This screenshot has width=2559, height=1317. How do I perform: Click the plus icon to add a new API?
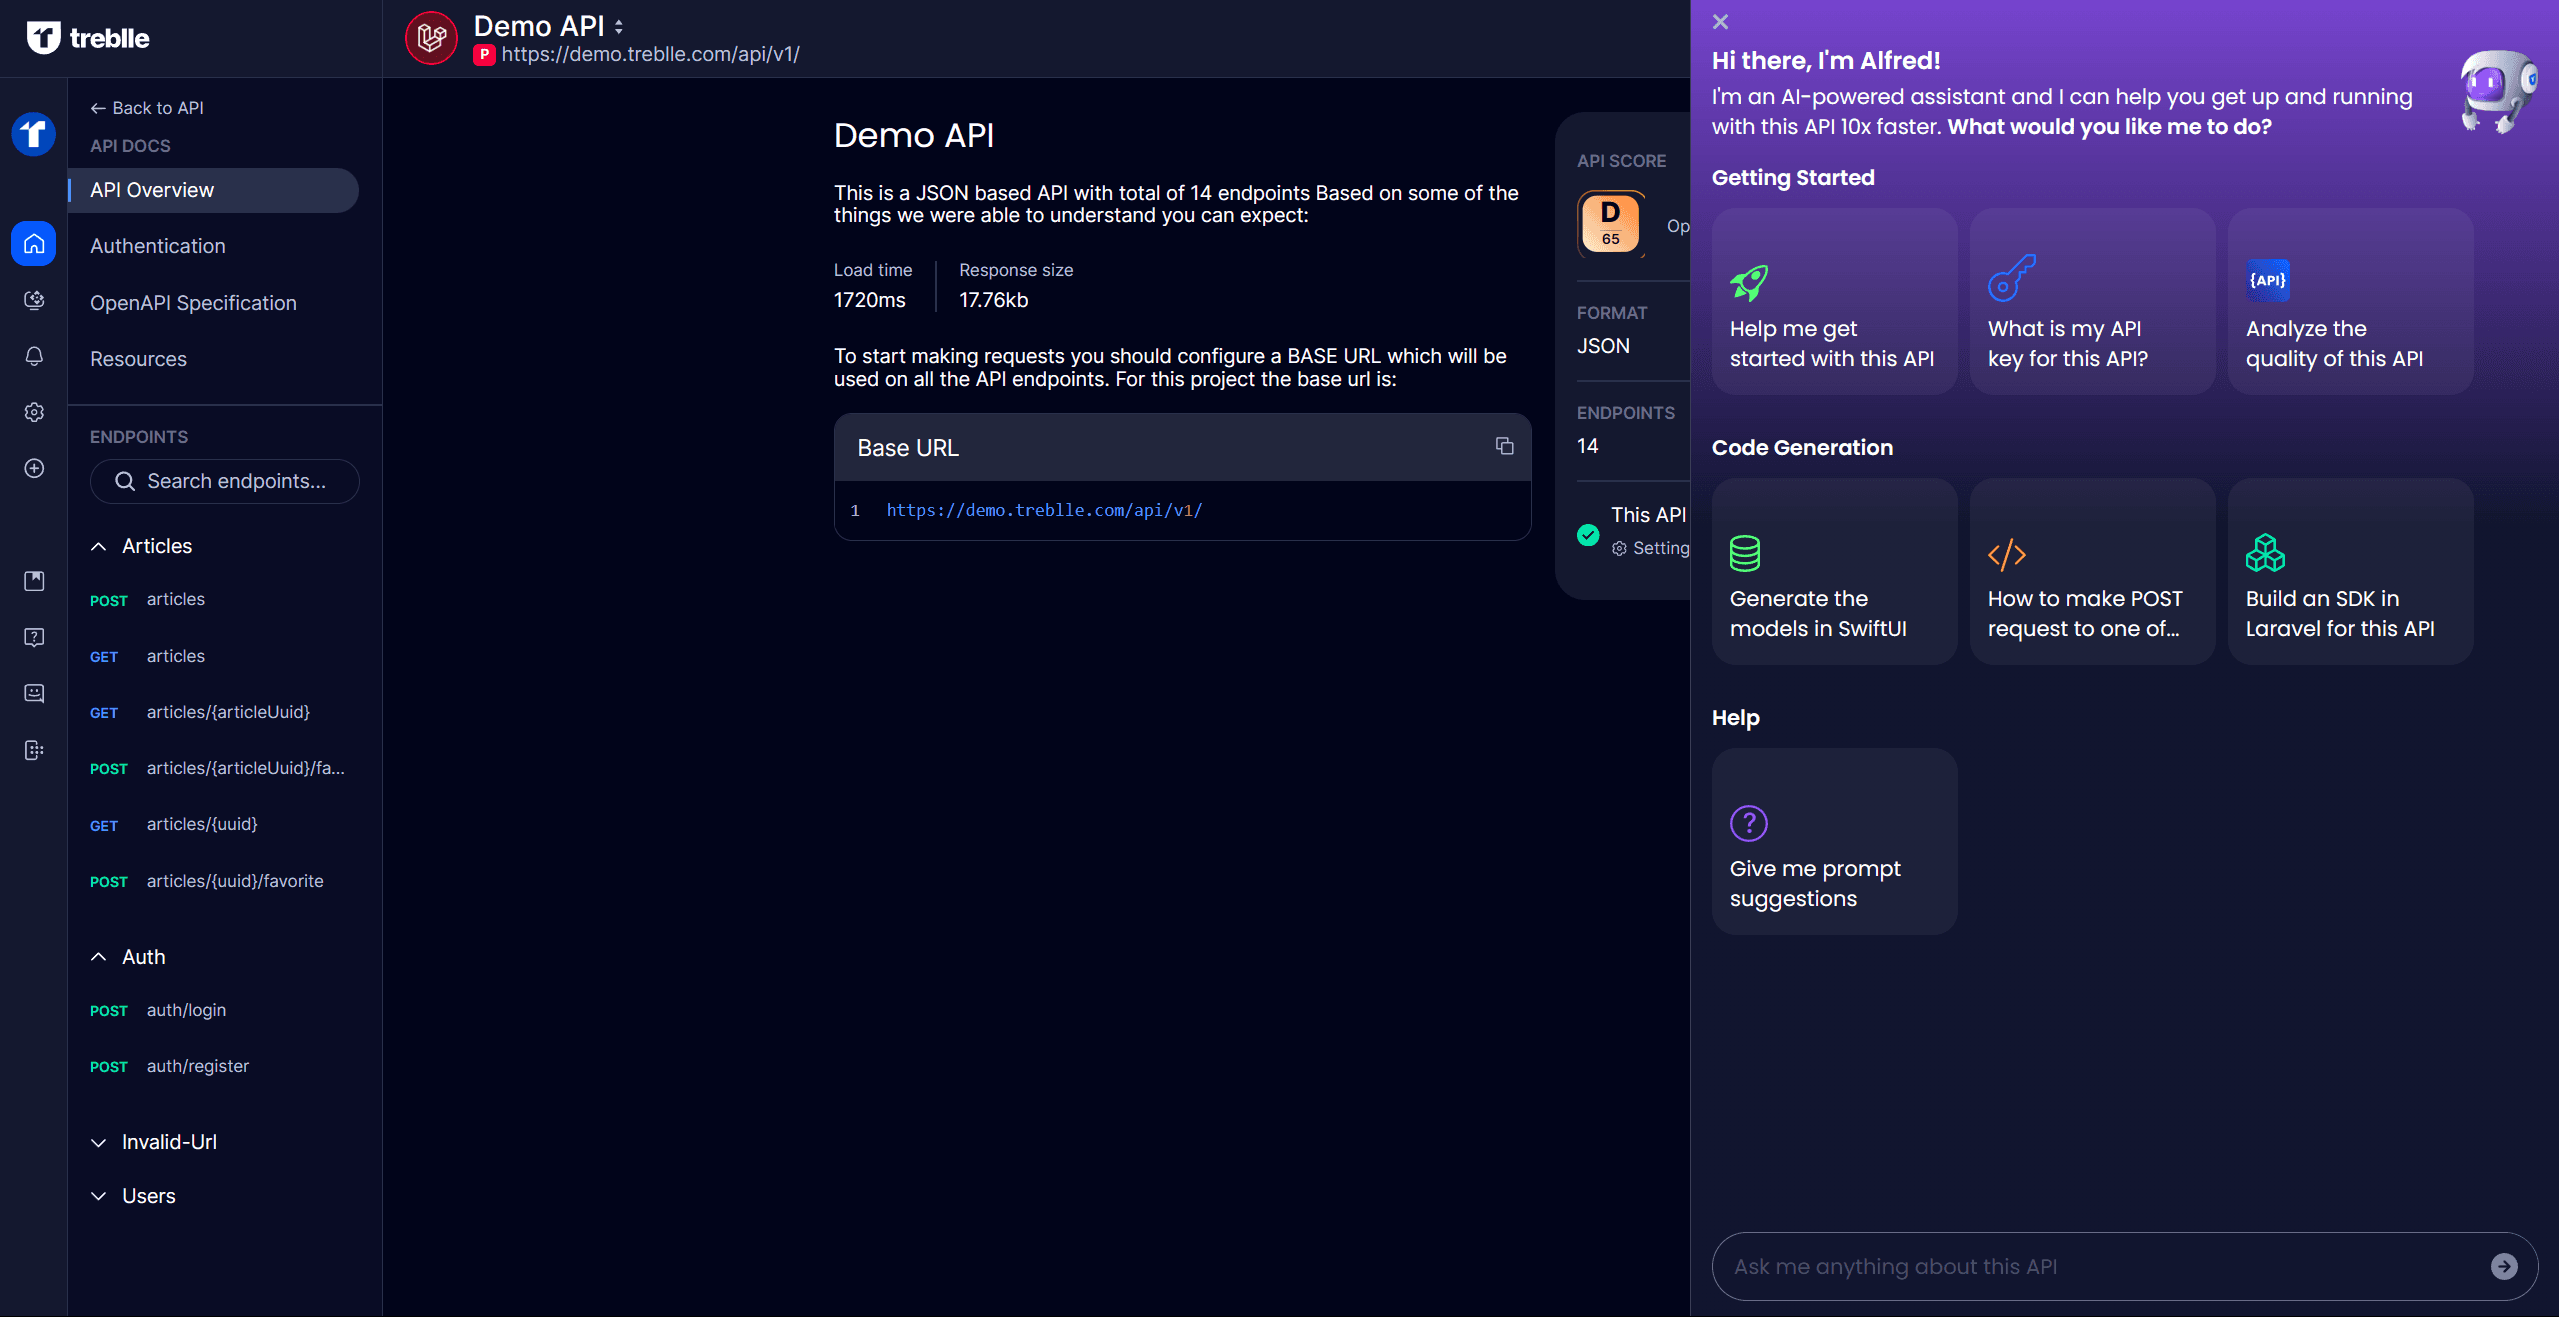(33, 468)
